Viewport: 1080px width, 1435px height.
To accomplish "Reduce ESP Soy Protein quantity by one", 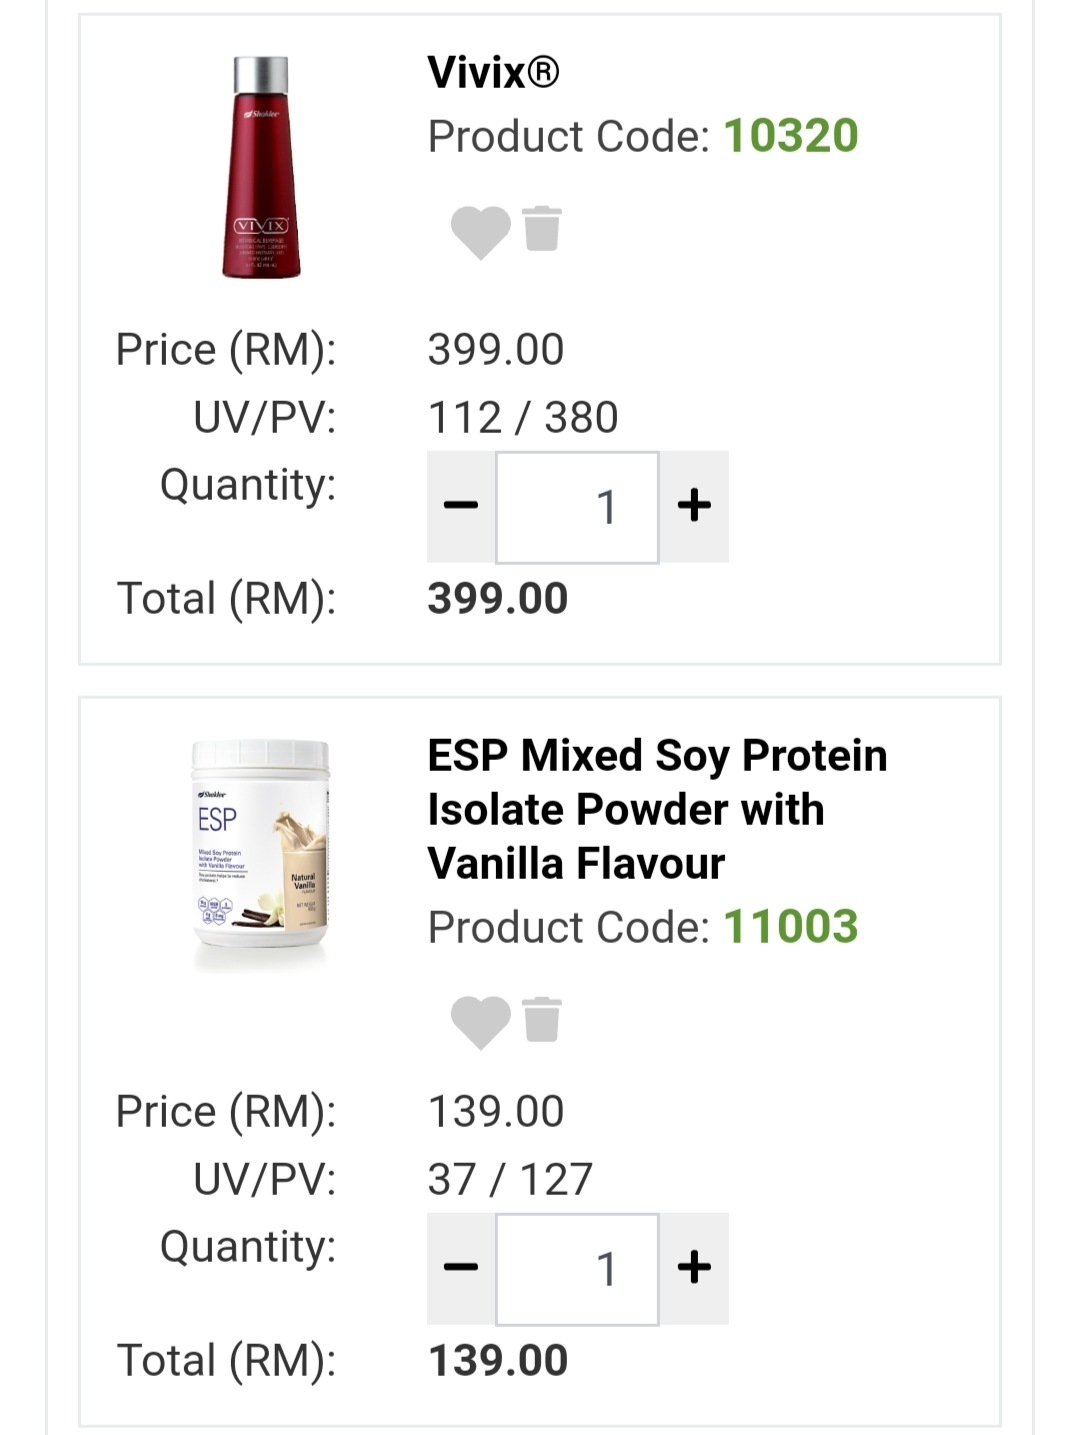I will point(461,1268).
